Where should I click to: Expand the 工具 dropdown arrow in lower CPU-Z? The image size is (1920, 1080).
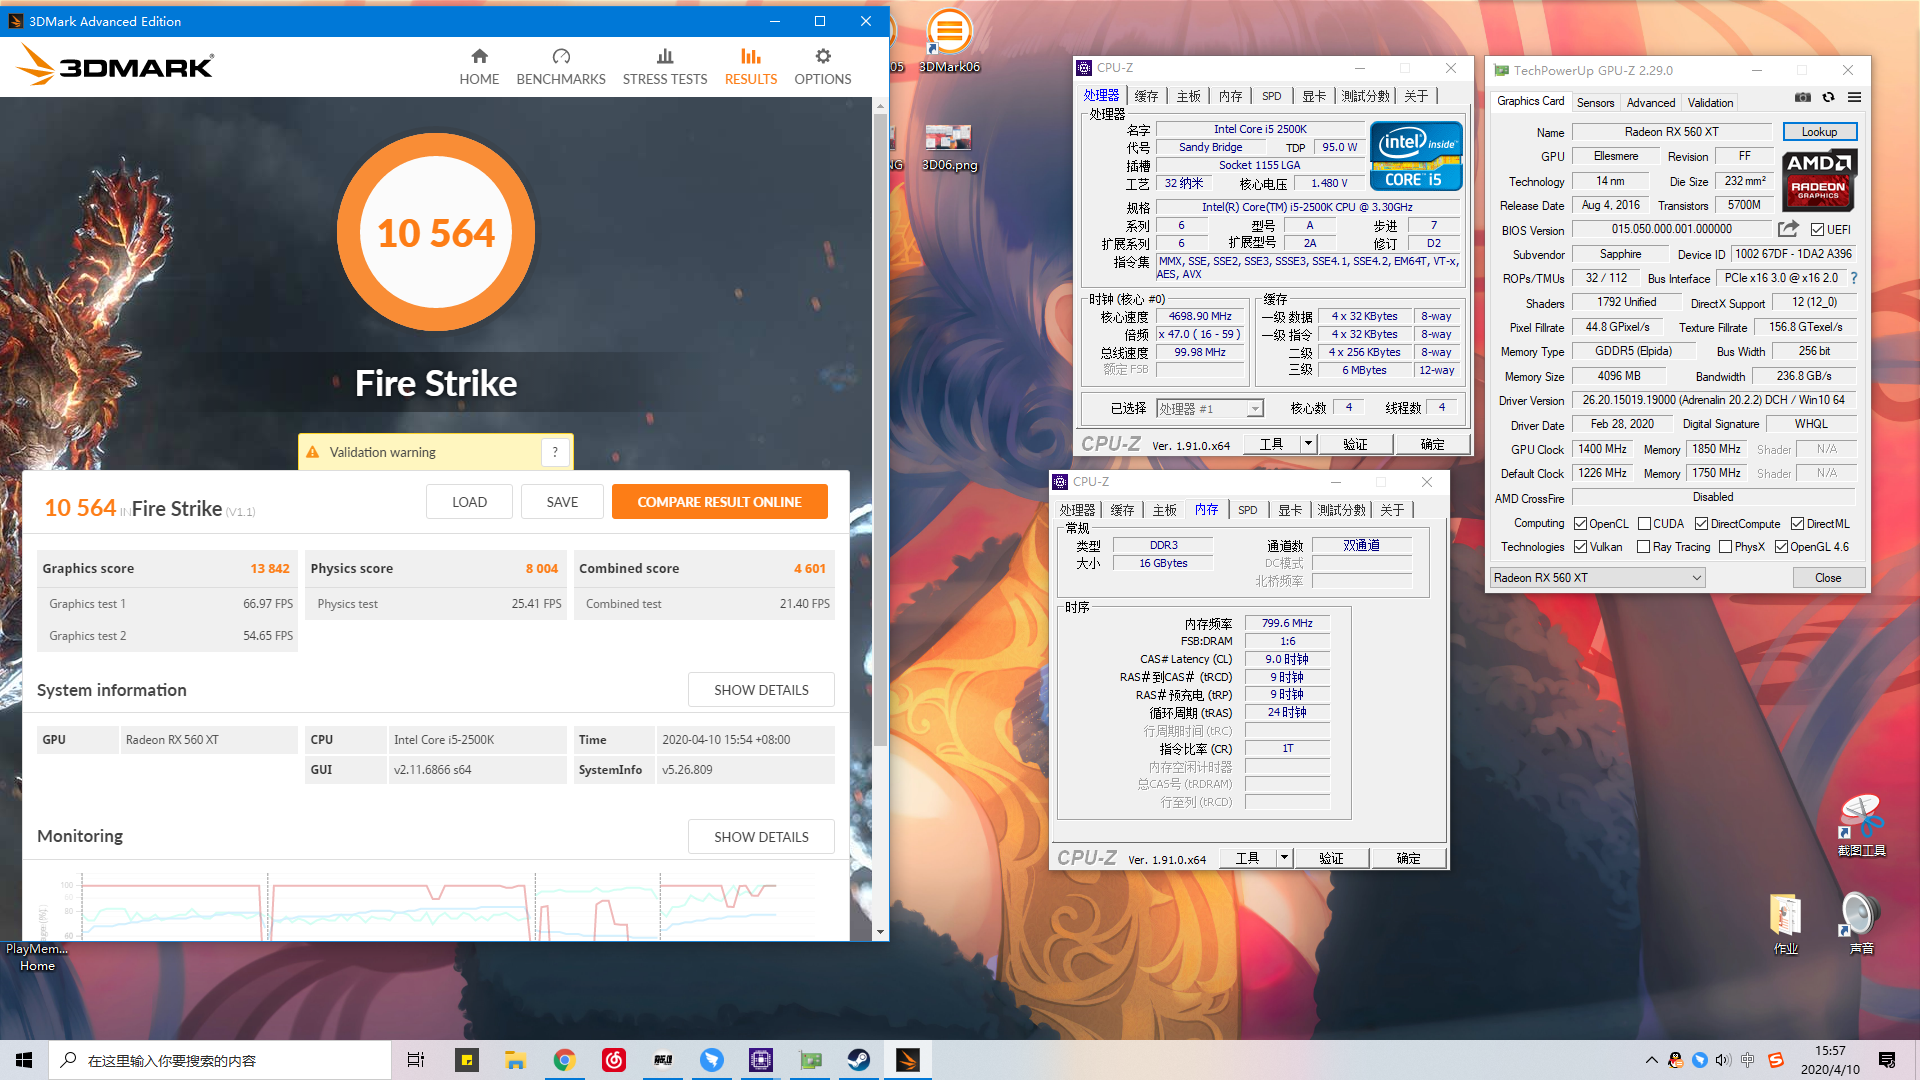point(1284,858)
